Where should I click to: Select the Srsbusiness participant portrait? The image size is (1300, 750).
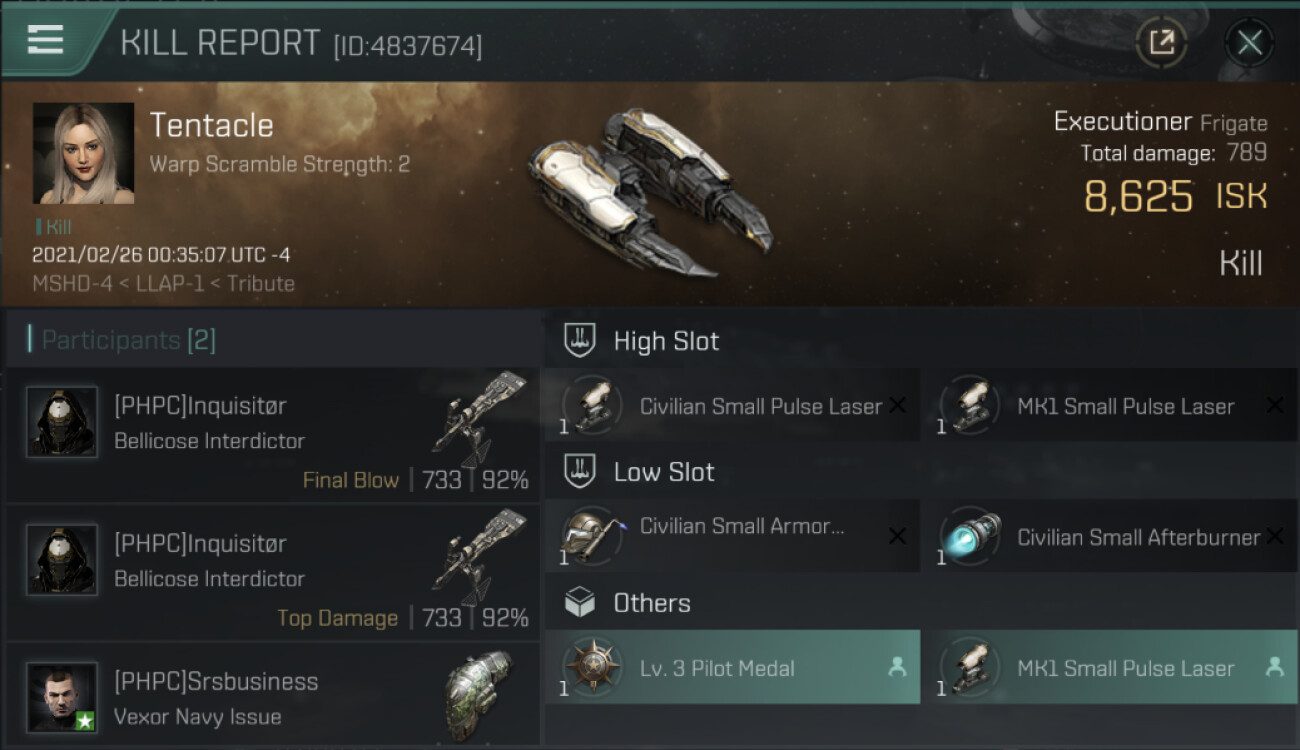[x=62, y=696]
